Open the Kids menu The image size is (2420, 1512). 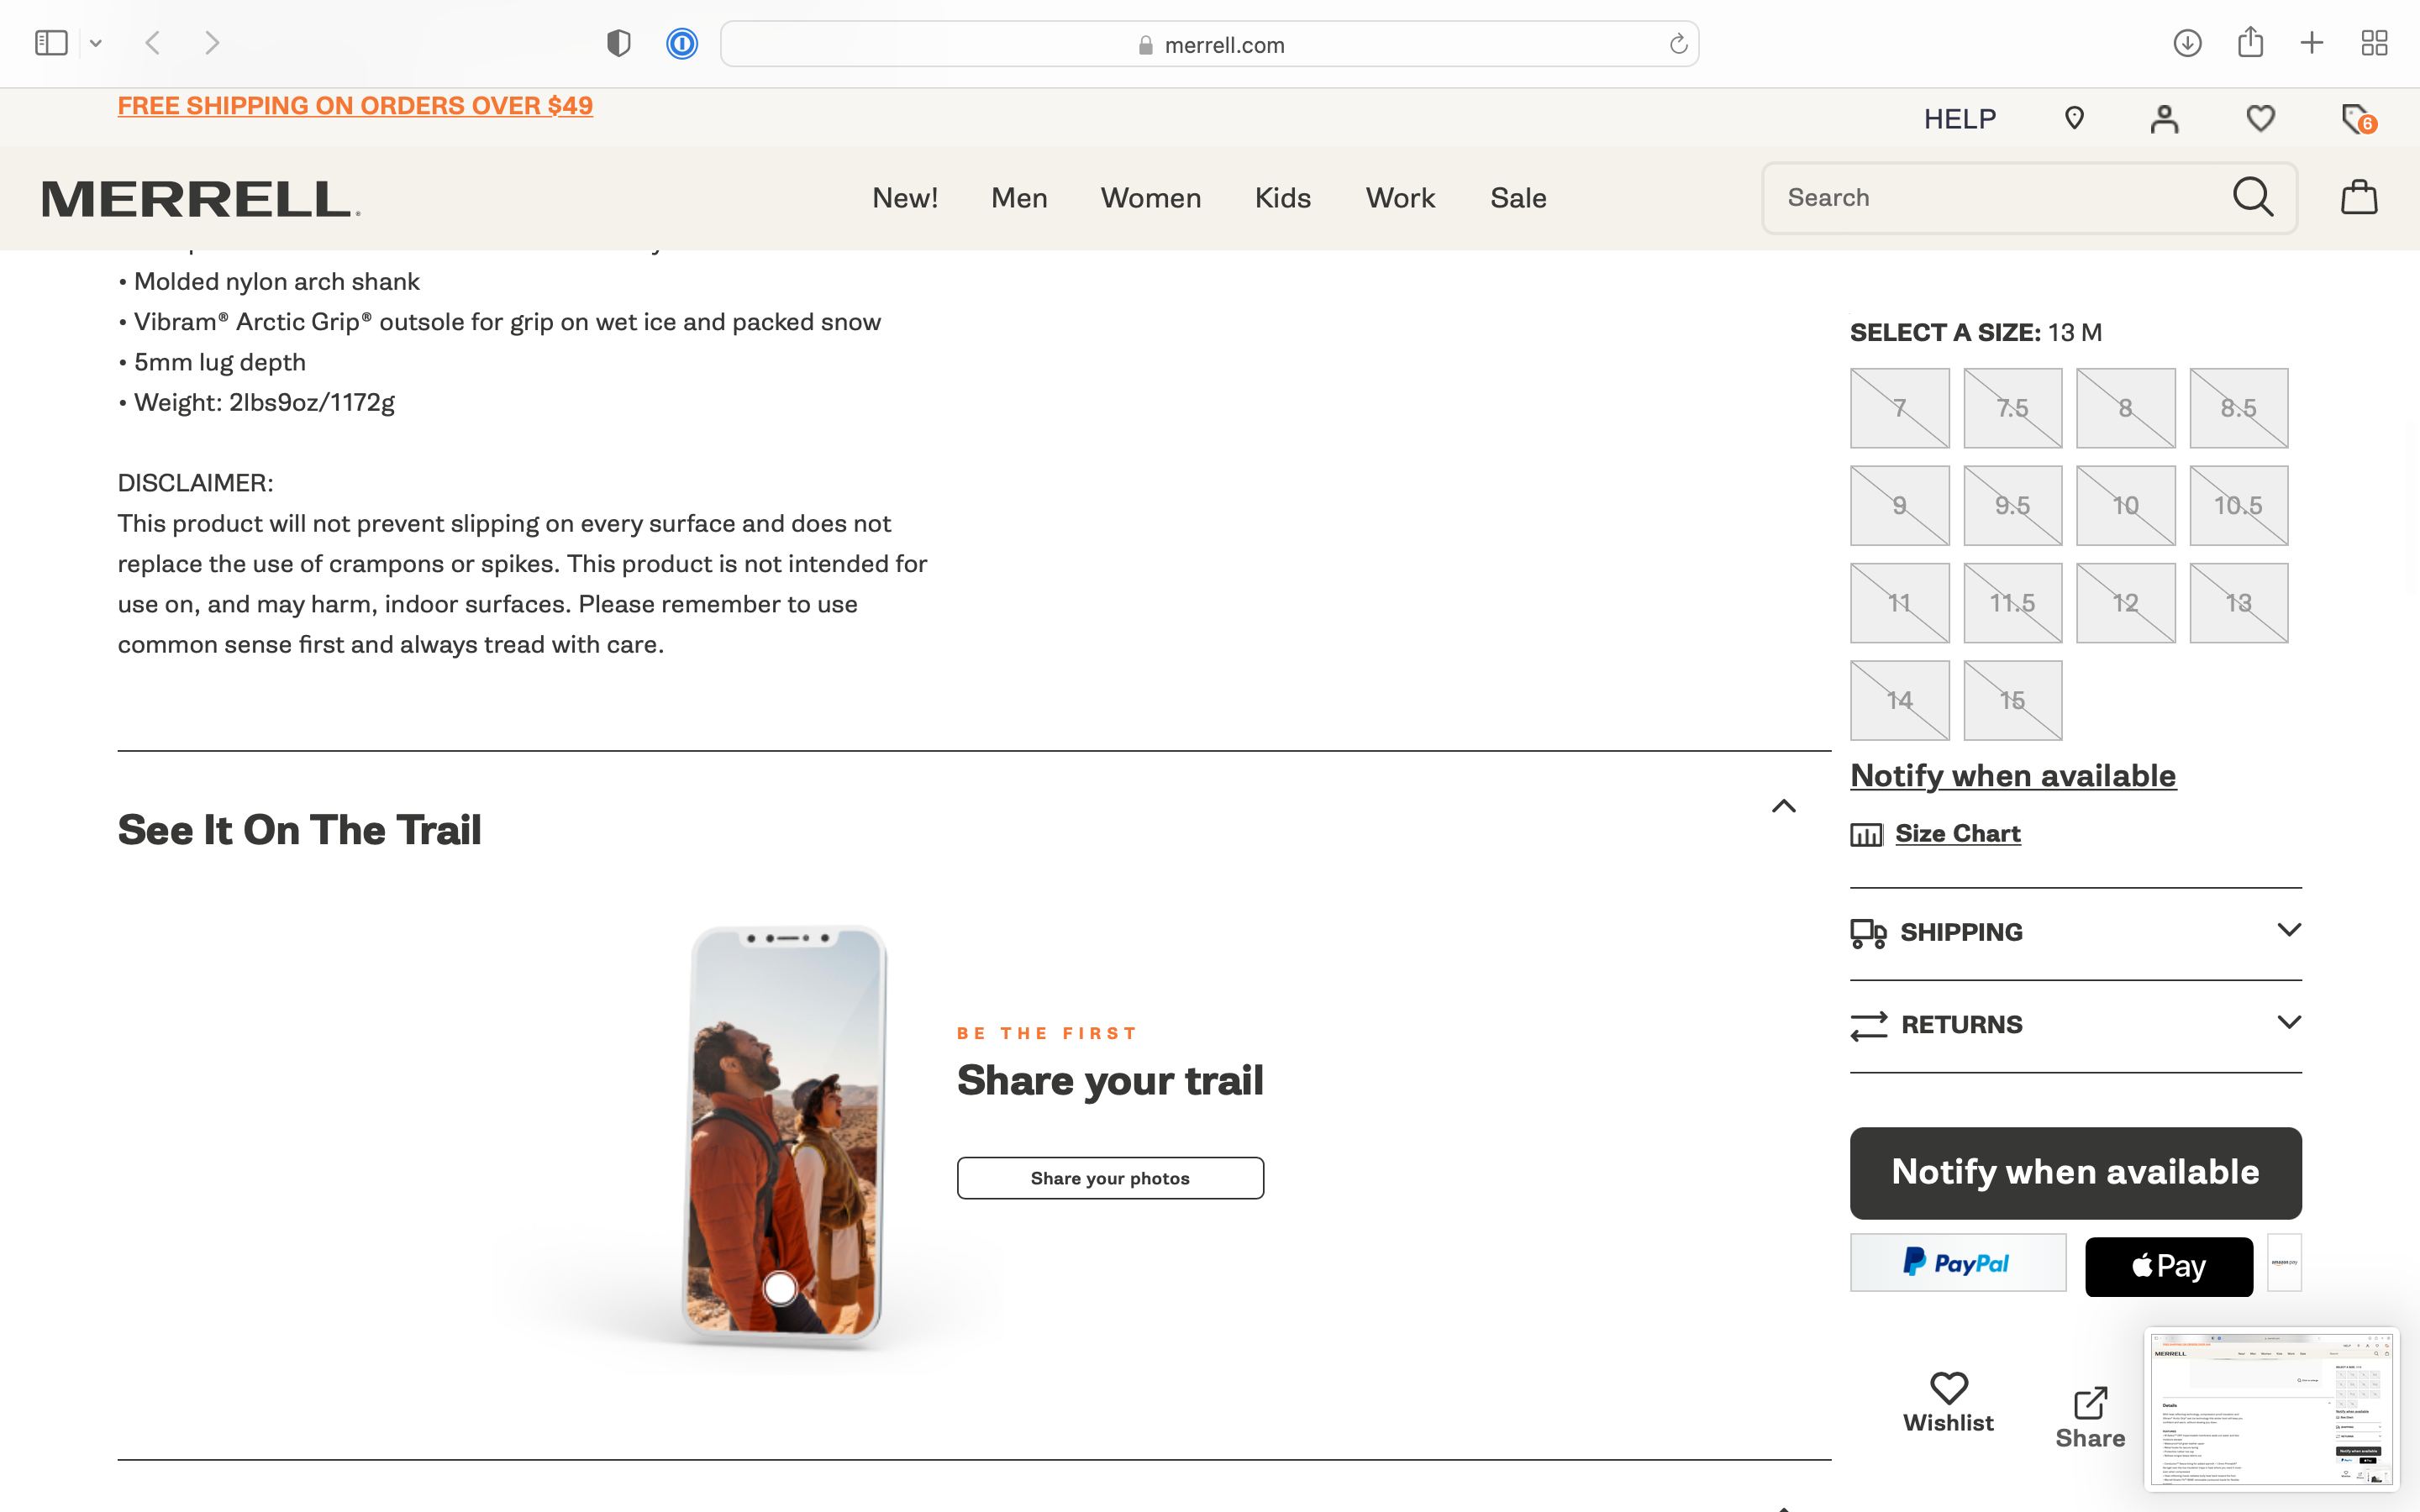(x=1283, y=198)
